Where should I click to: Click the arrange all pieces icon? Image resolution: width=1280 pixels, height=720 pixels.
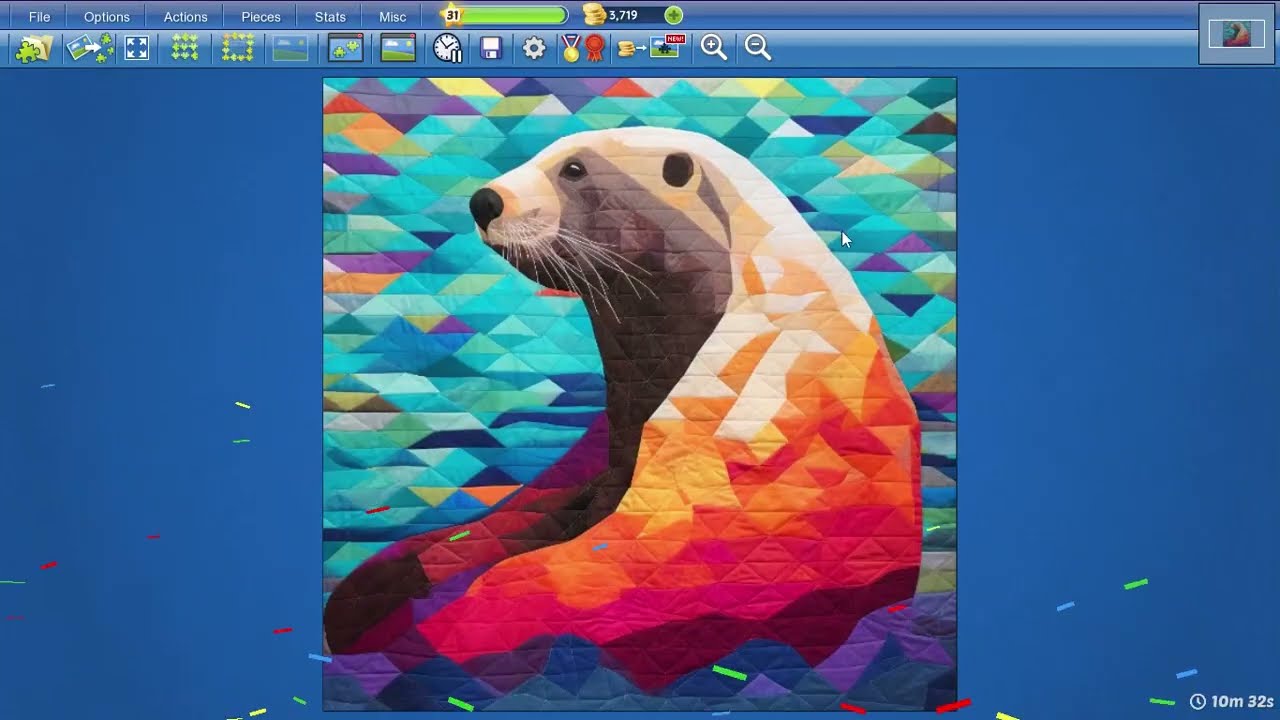tap(184, 48)
